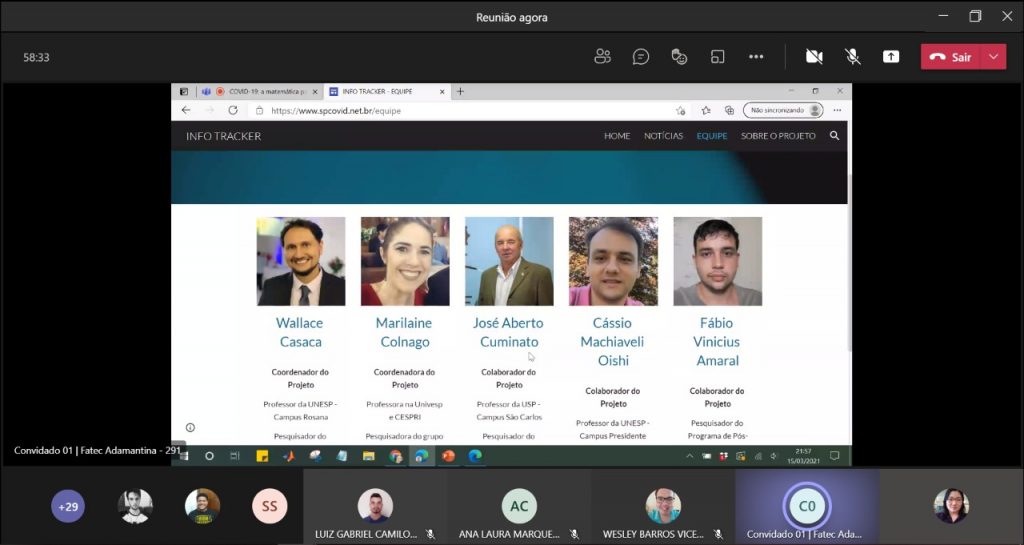Viewport: 1024px width, 545px height.
Task: Click the INFO TRACKER site logo
Action: click(223, 136)
